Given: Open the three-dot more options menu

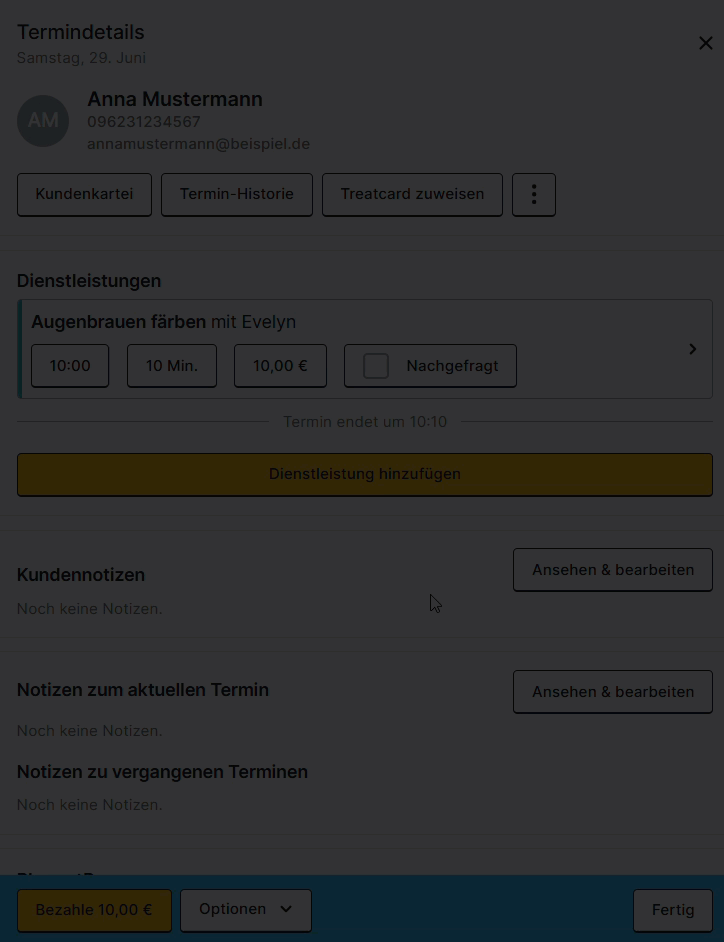Looking at the screenshot, I should [534, 195].
